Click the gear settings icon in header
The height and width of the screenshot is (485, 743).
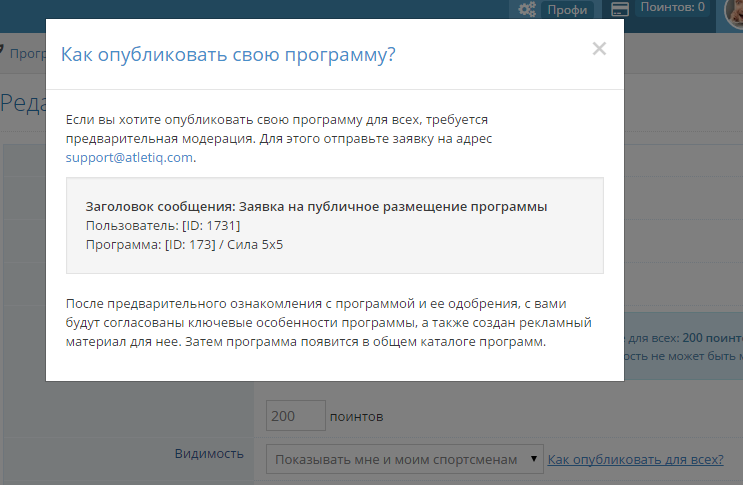point(526,9)
